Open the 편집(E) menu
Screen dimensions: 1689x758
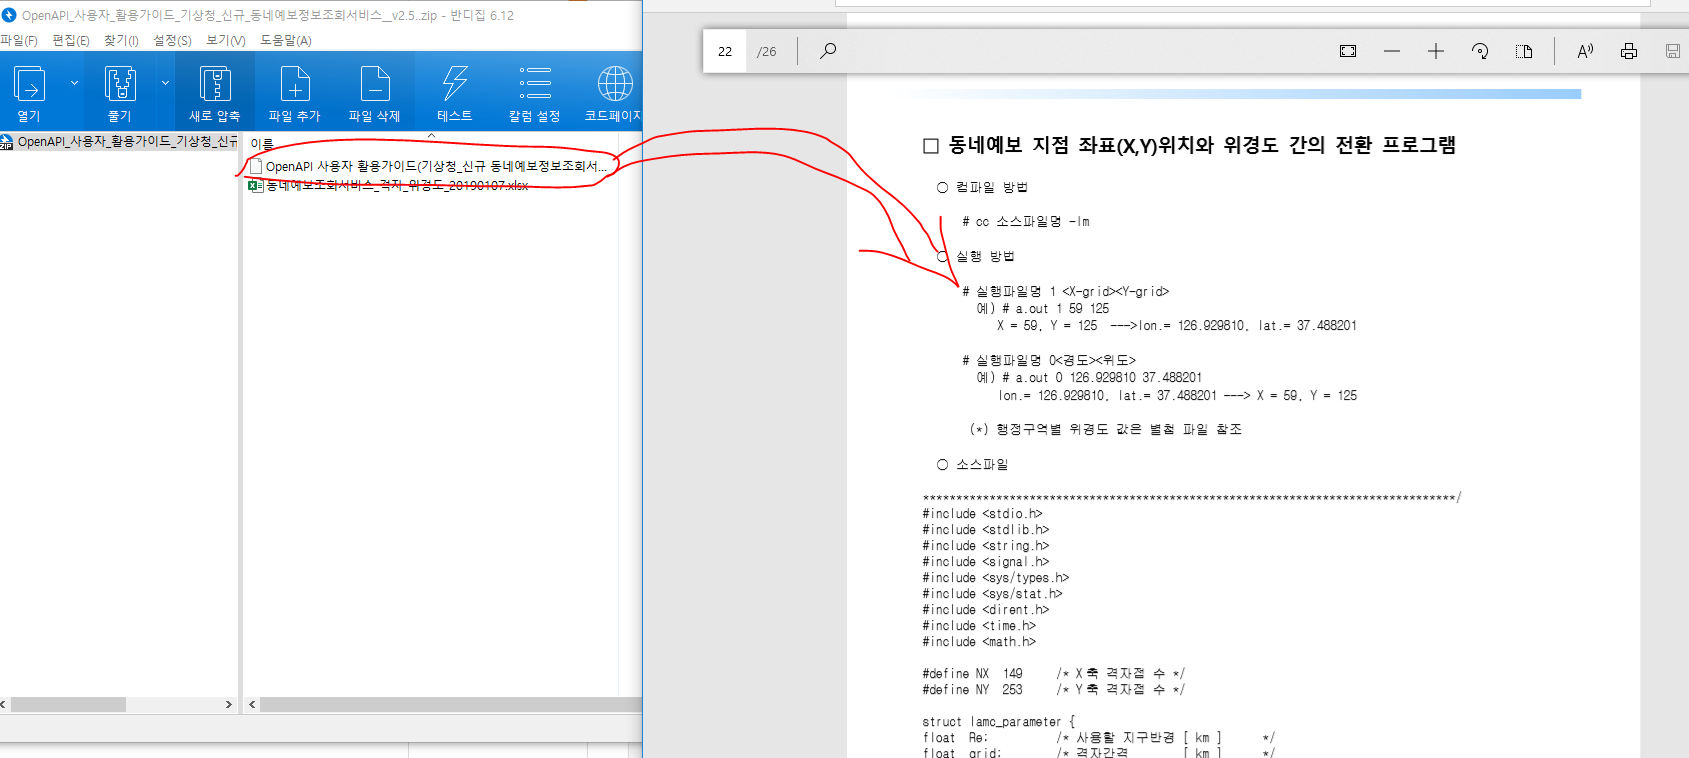pyautogui.click(x=71, y=41)
